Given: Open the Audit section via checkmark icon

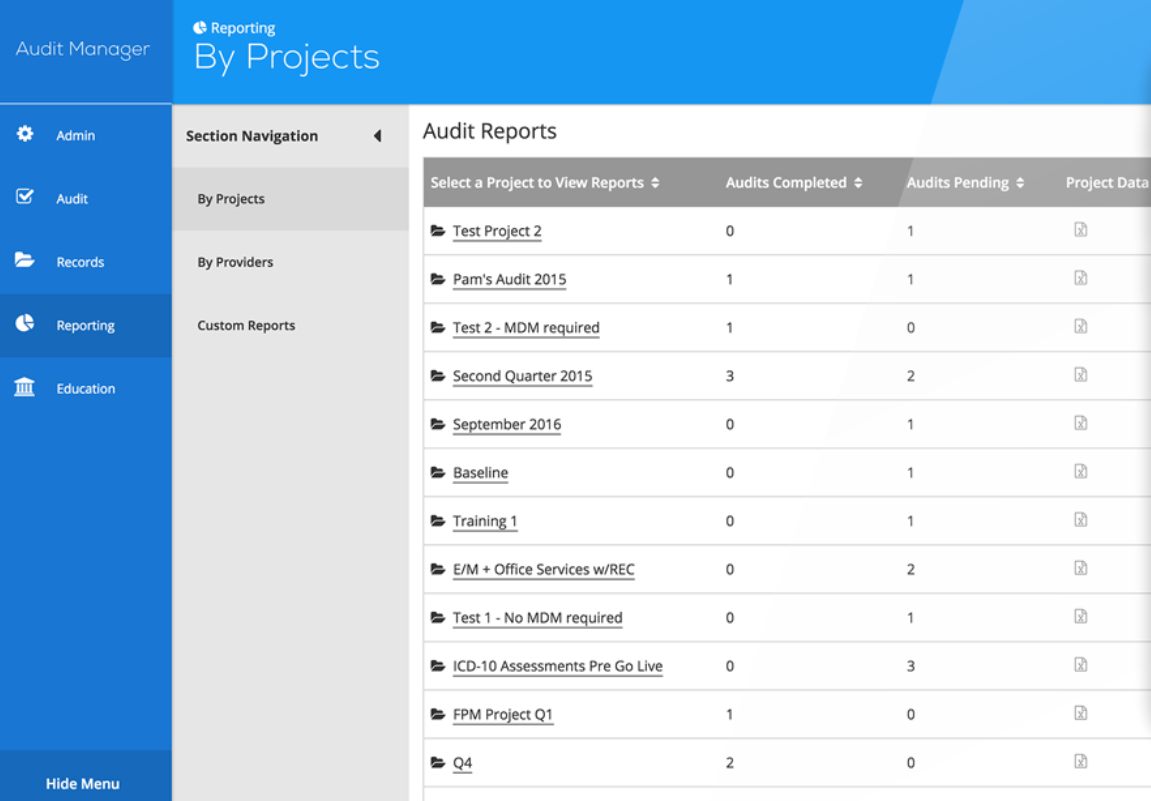Looking at the screenshot, I should pyautogui.click(x=24, y=198).
